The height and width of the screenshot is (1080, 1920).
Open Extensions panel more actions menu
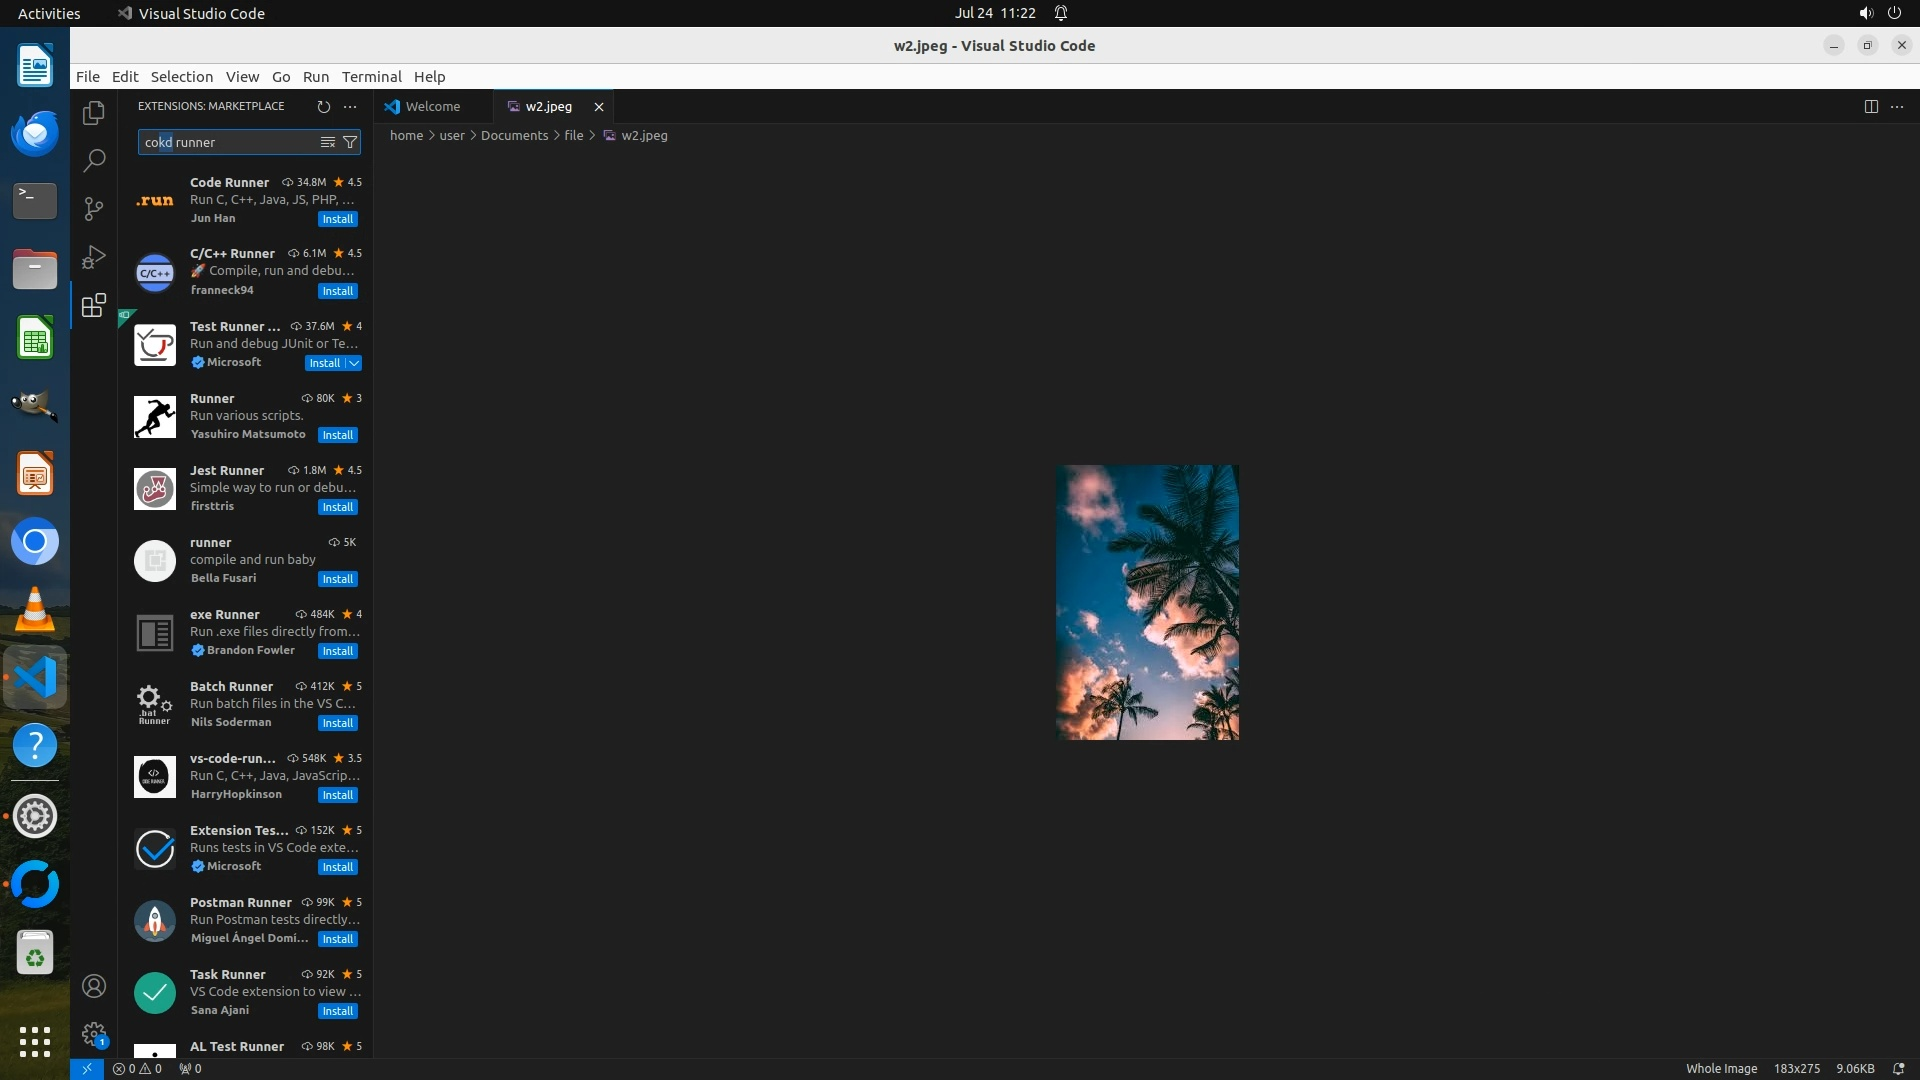[x=350, y=106]
